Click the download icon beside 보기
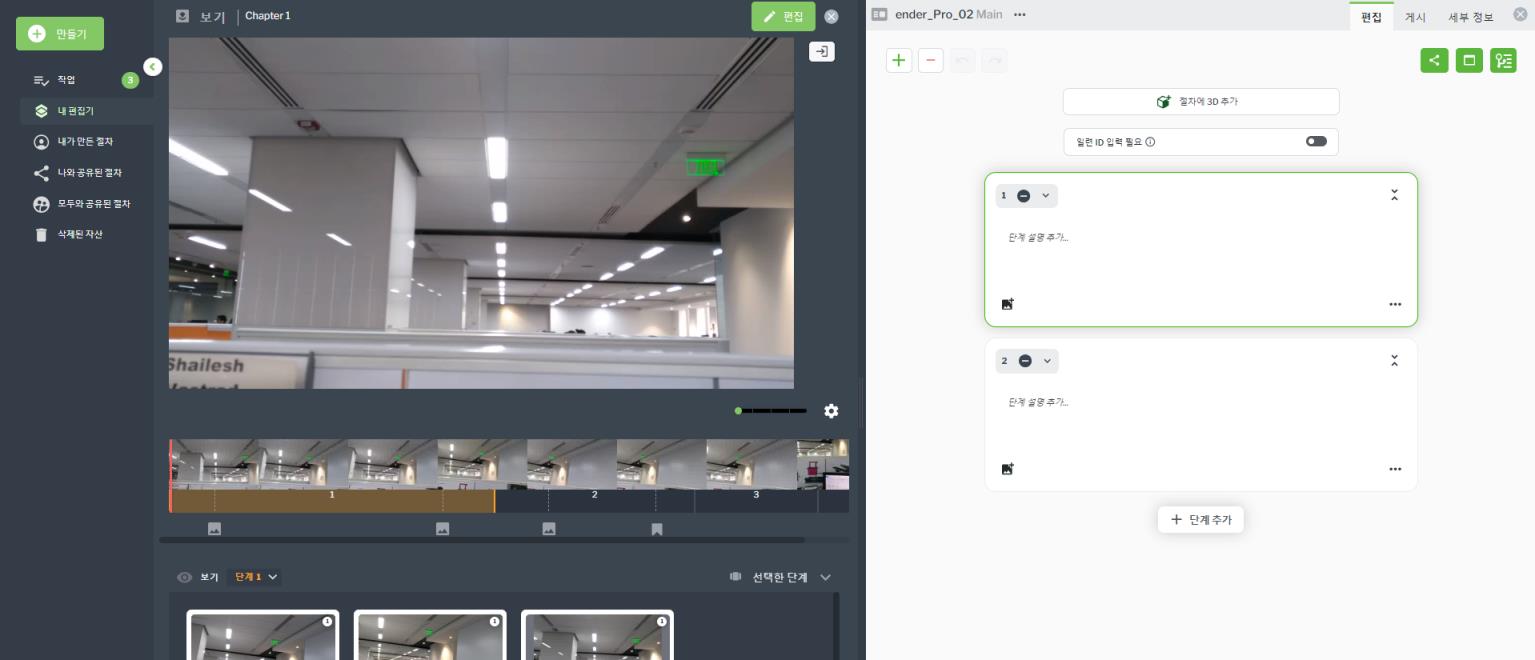 tap(182, 16)
